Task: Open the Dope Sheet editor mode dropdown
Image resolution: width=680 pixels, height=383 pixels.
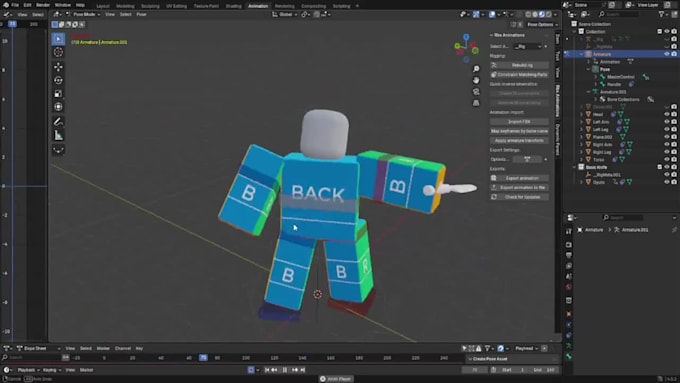Action: [x=38, y=348]
